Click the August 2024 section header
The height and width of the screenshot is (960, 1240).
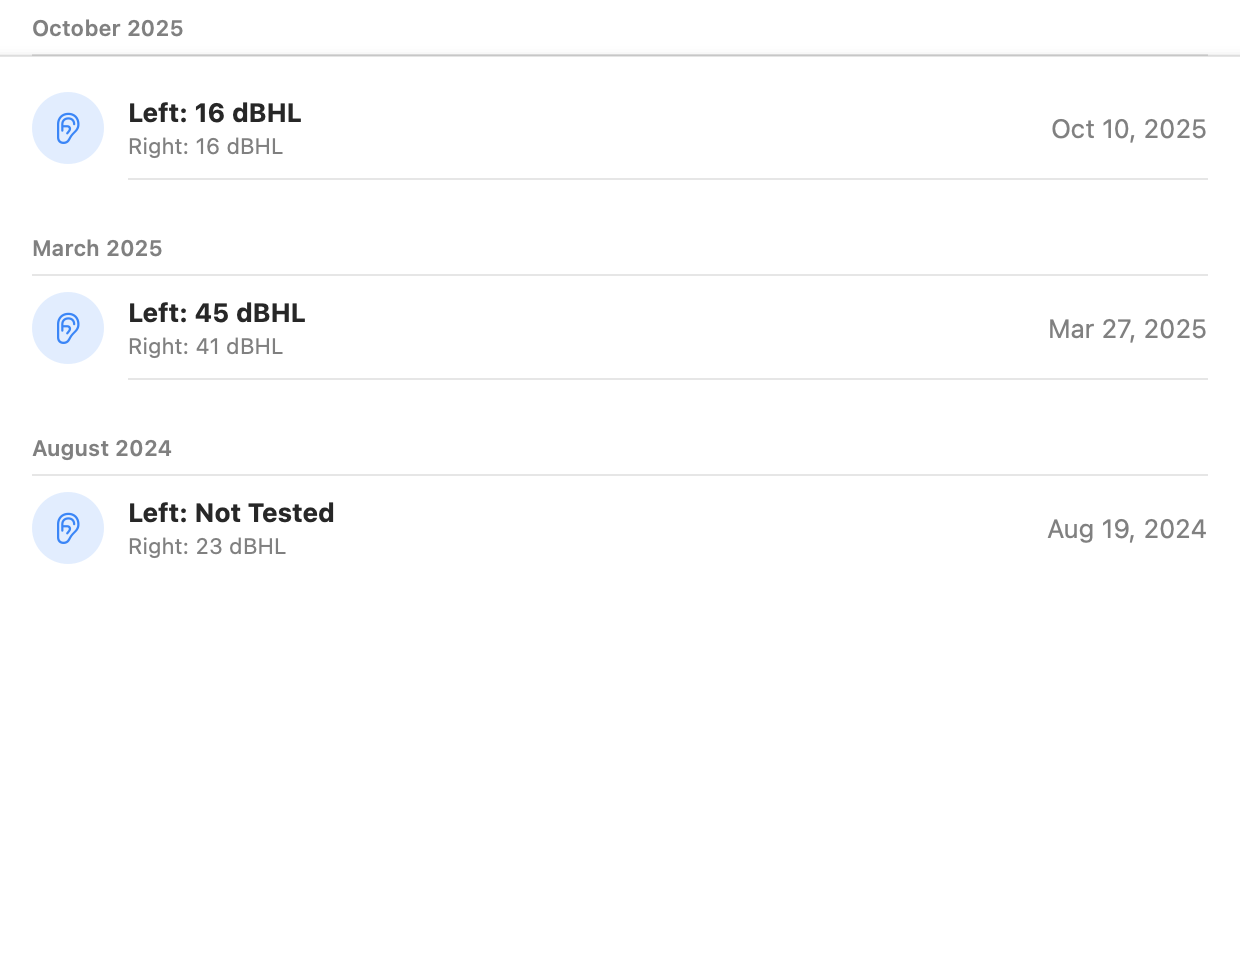(102, 448)
